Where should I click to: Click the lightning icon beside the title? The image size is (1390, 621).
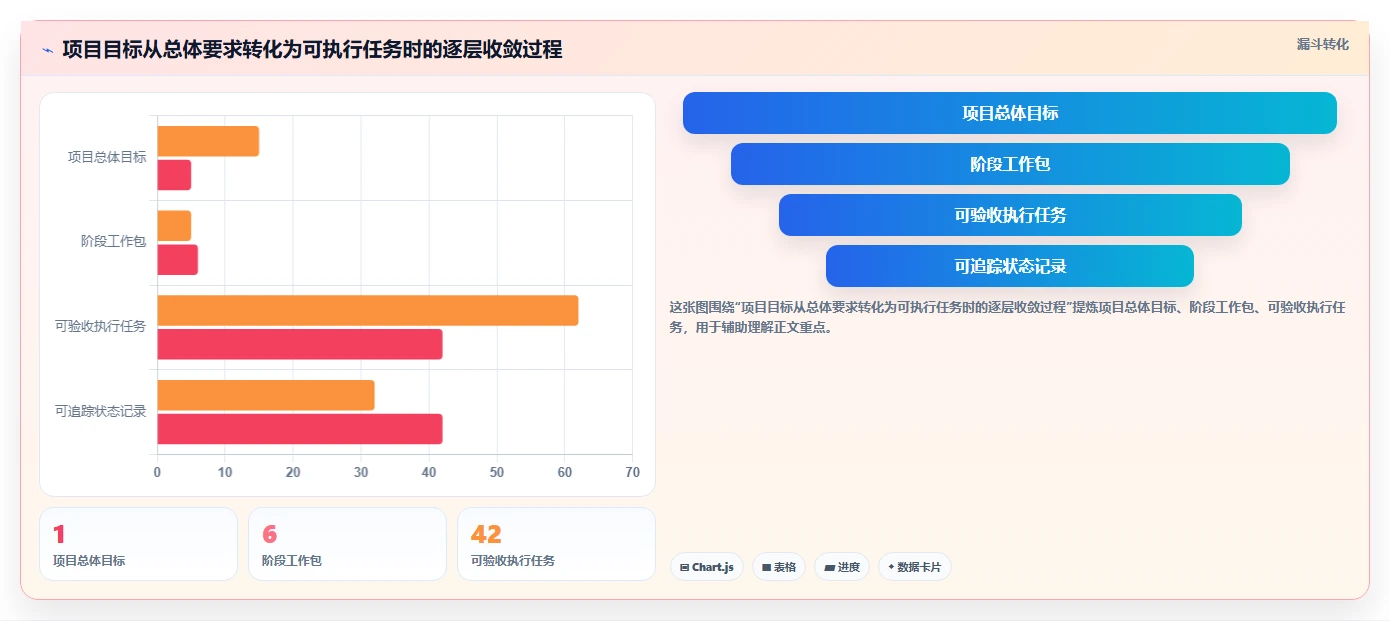pyautogui.click(x=48, y=50)
